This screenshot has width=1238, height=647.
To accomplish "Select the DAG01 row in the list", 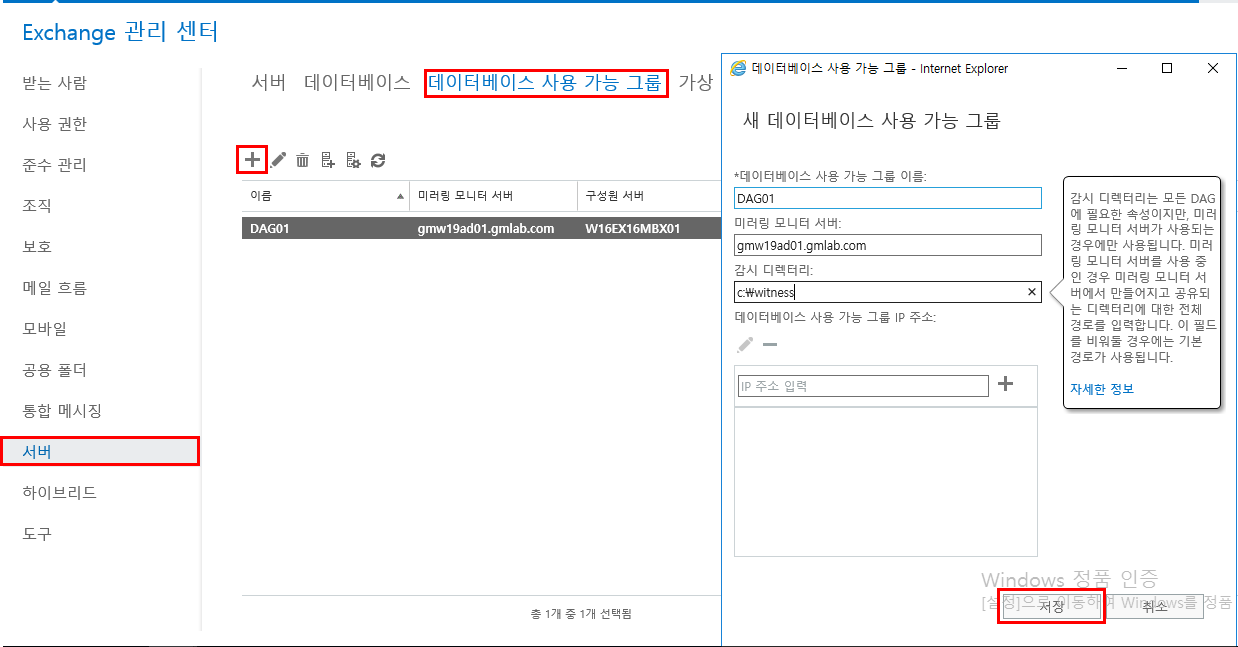I will (x=481, y=228).
